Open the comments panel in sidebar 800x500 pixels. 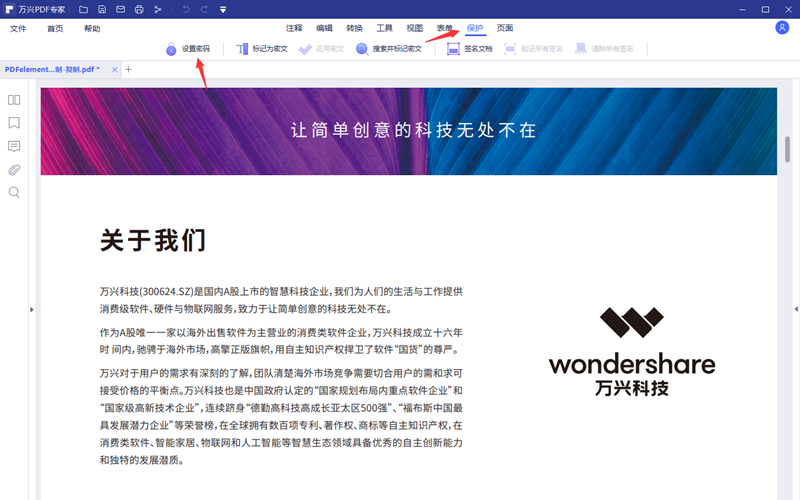14,146
